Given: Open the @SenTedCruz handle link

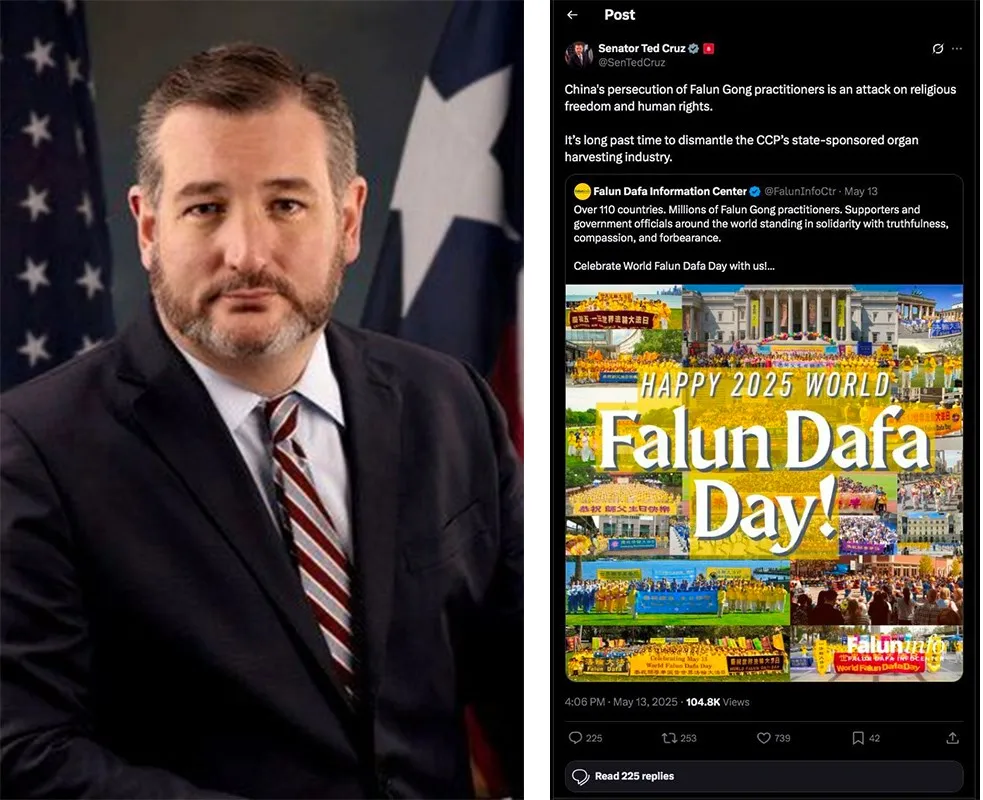Looking at the screenshot, I should [x=631, y=63].
